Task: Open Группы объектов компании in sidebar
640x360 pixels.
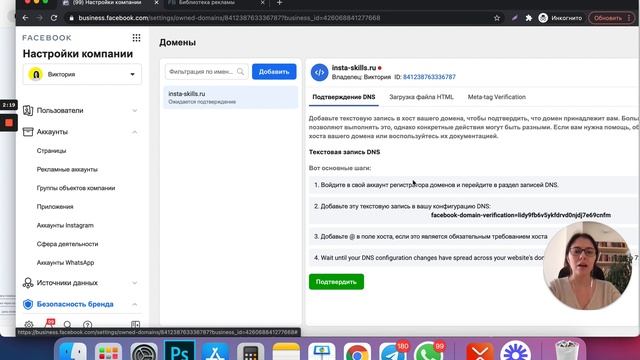Action: 76,188
